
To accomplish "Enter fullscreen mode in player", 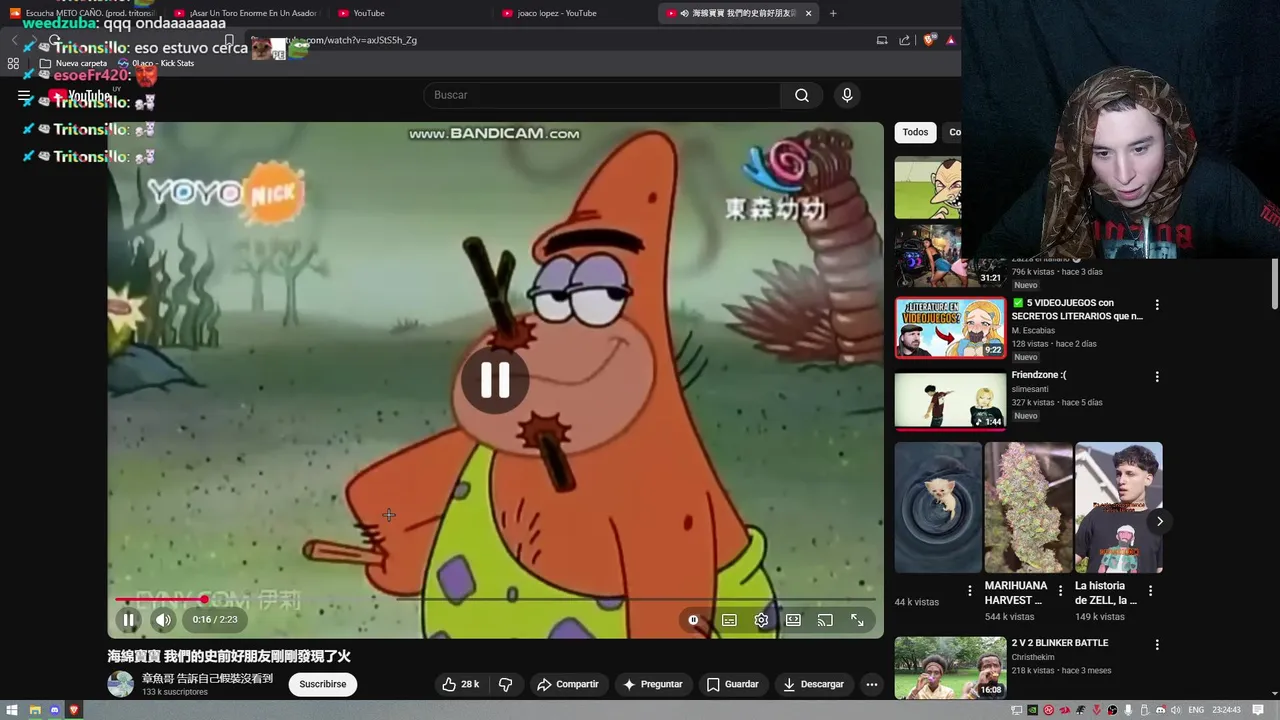I will (857, 620).
